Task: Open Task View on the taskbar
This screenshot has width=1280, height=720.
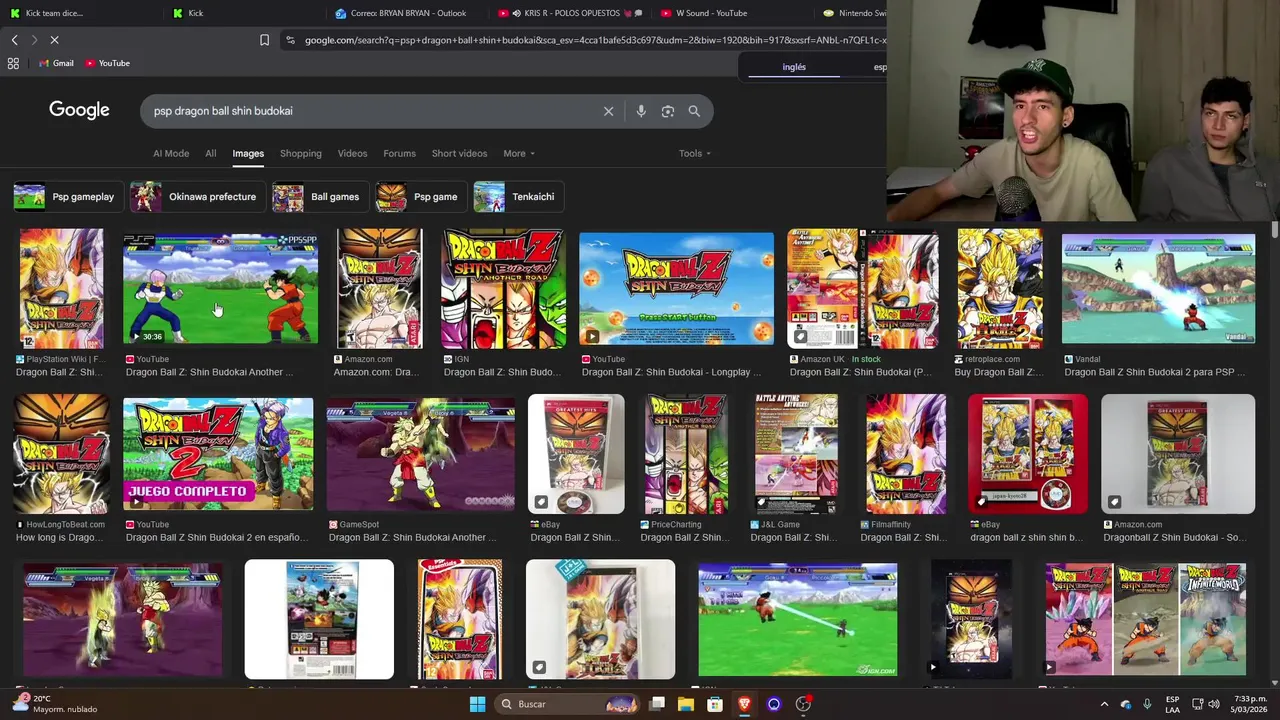Action: (x=657, y=704)
